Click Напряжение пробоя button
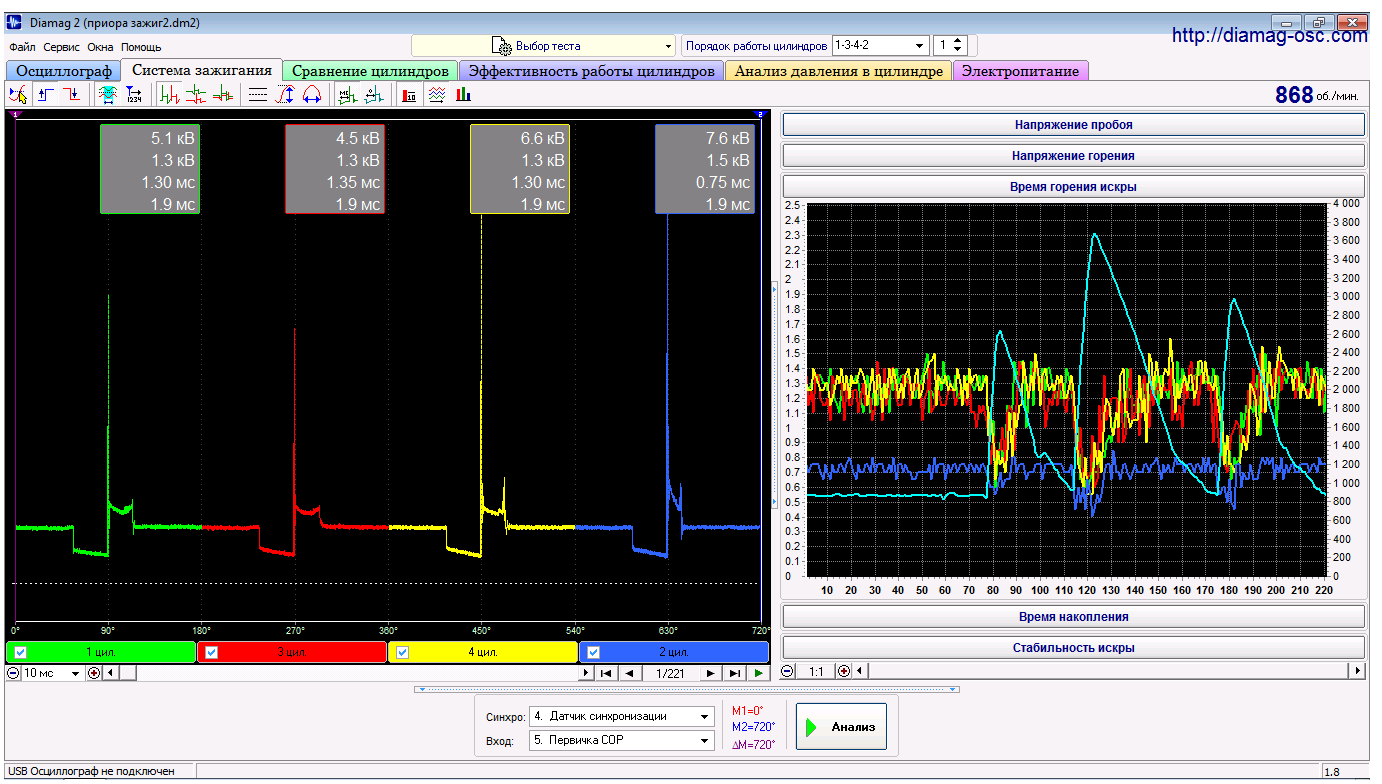The image size is (1382, 784). (x=1073, y=125)
